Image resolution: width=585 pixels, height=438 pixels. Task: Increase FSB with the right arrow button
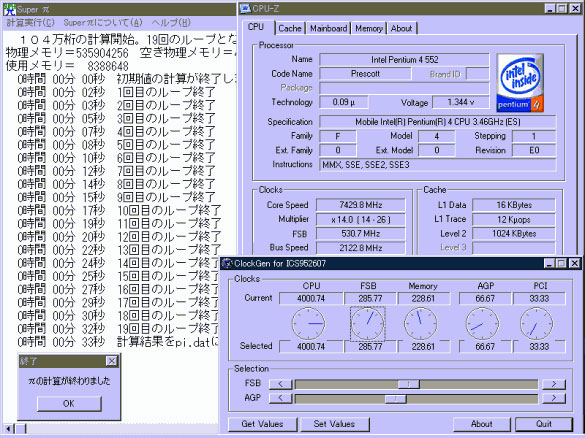(x=554, y=384)
